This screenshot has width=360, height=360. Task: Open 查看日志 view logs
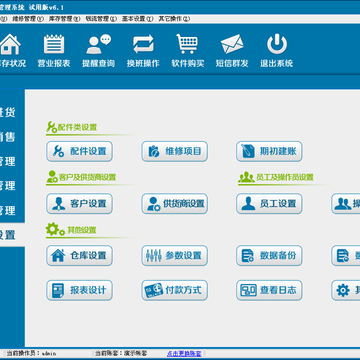pyautogui.click(x=269, y=290)
